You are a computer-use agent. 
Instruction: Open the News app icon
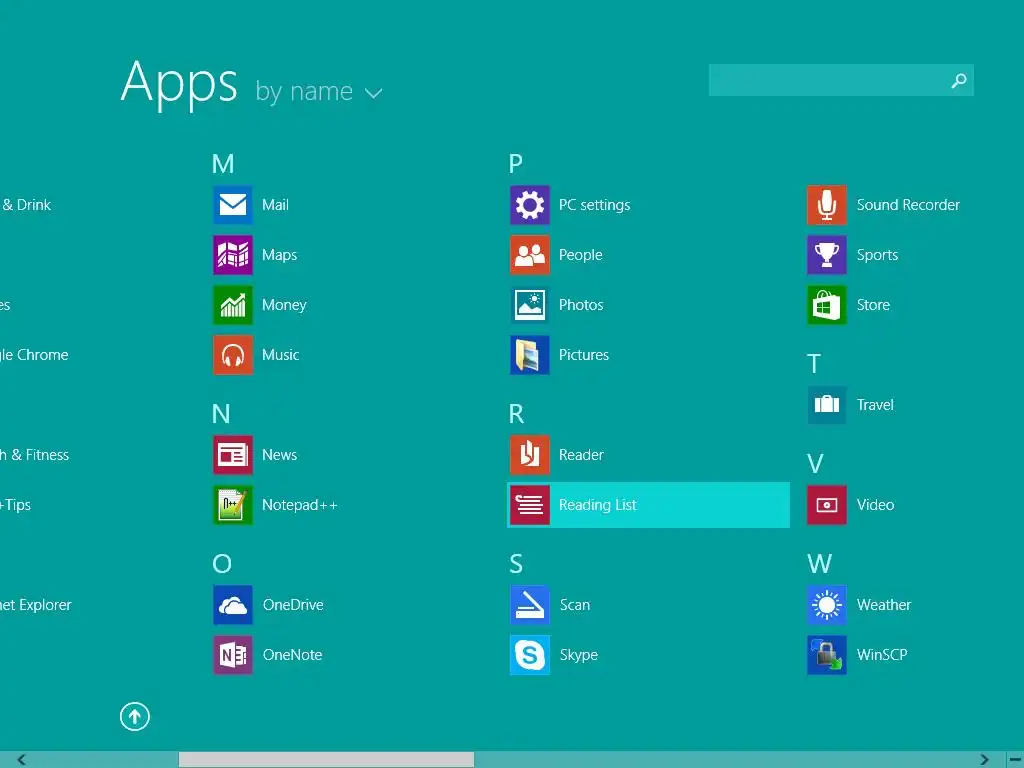[232, 455]
